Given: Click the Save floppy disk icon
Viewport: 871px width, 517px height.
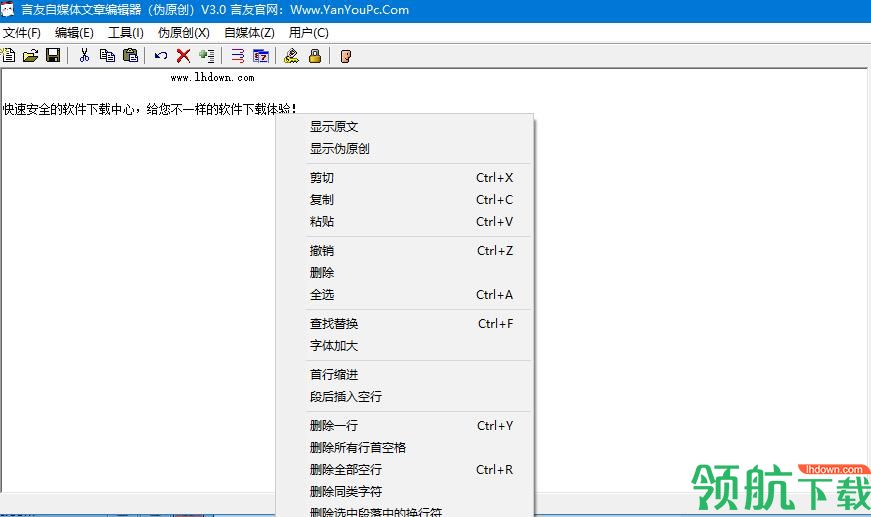Looking at the screenshot, I should point(53,56).
